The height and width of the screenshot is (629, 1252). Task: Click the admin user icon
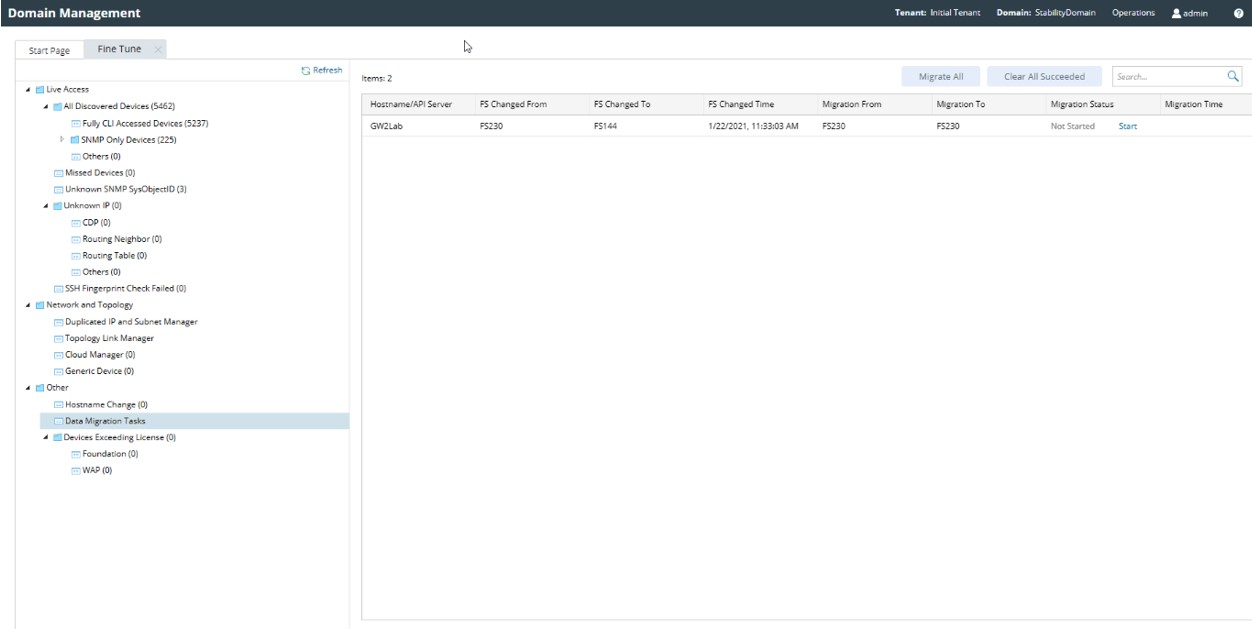click(1177, 13)
